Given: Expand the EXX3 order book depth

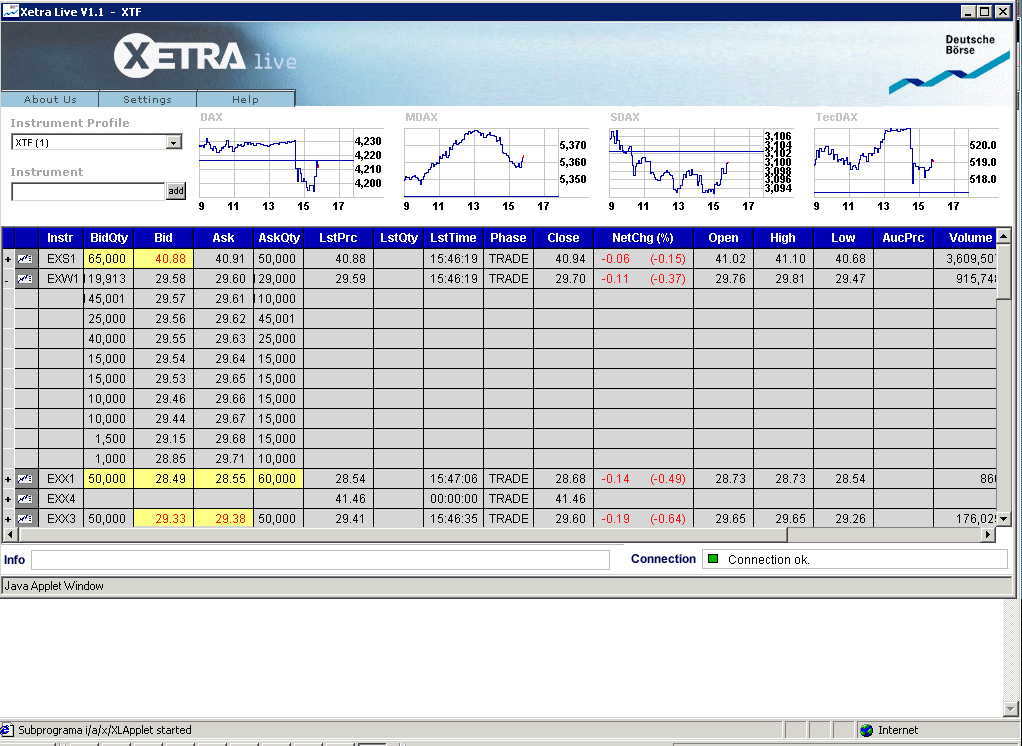Looking at the screenshot, I should pyautogui.click(x=8, y=519).
